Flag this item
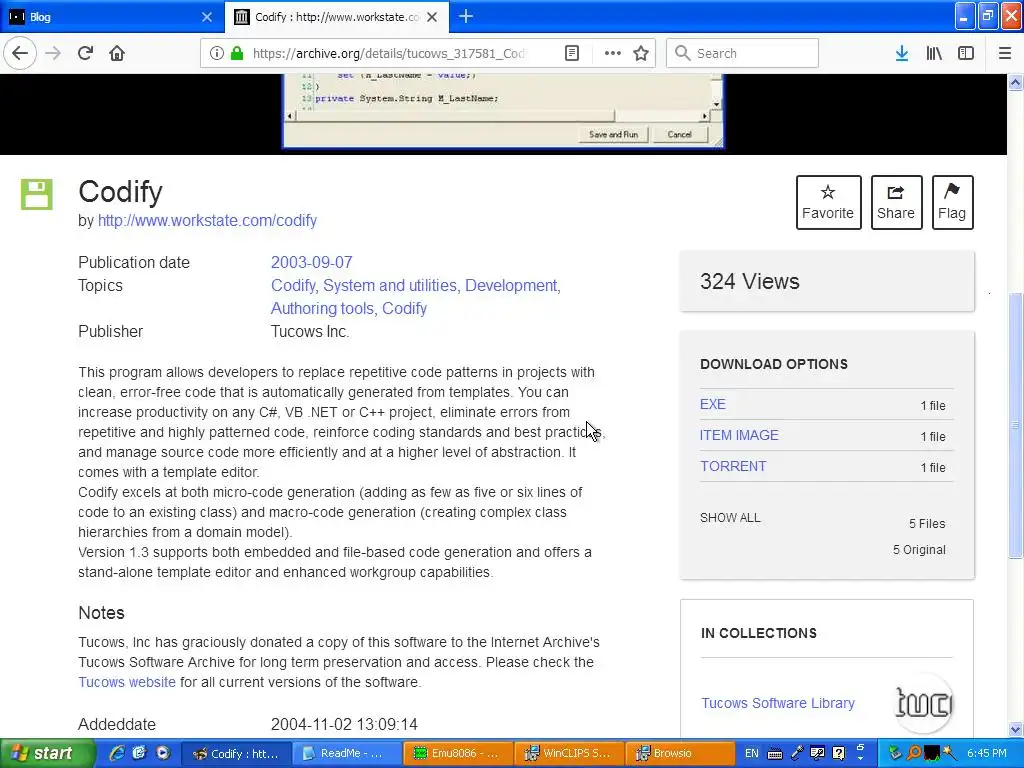This screenshot has width=1024, height=768. pos(952,202)
